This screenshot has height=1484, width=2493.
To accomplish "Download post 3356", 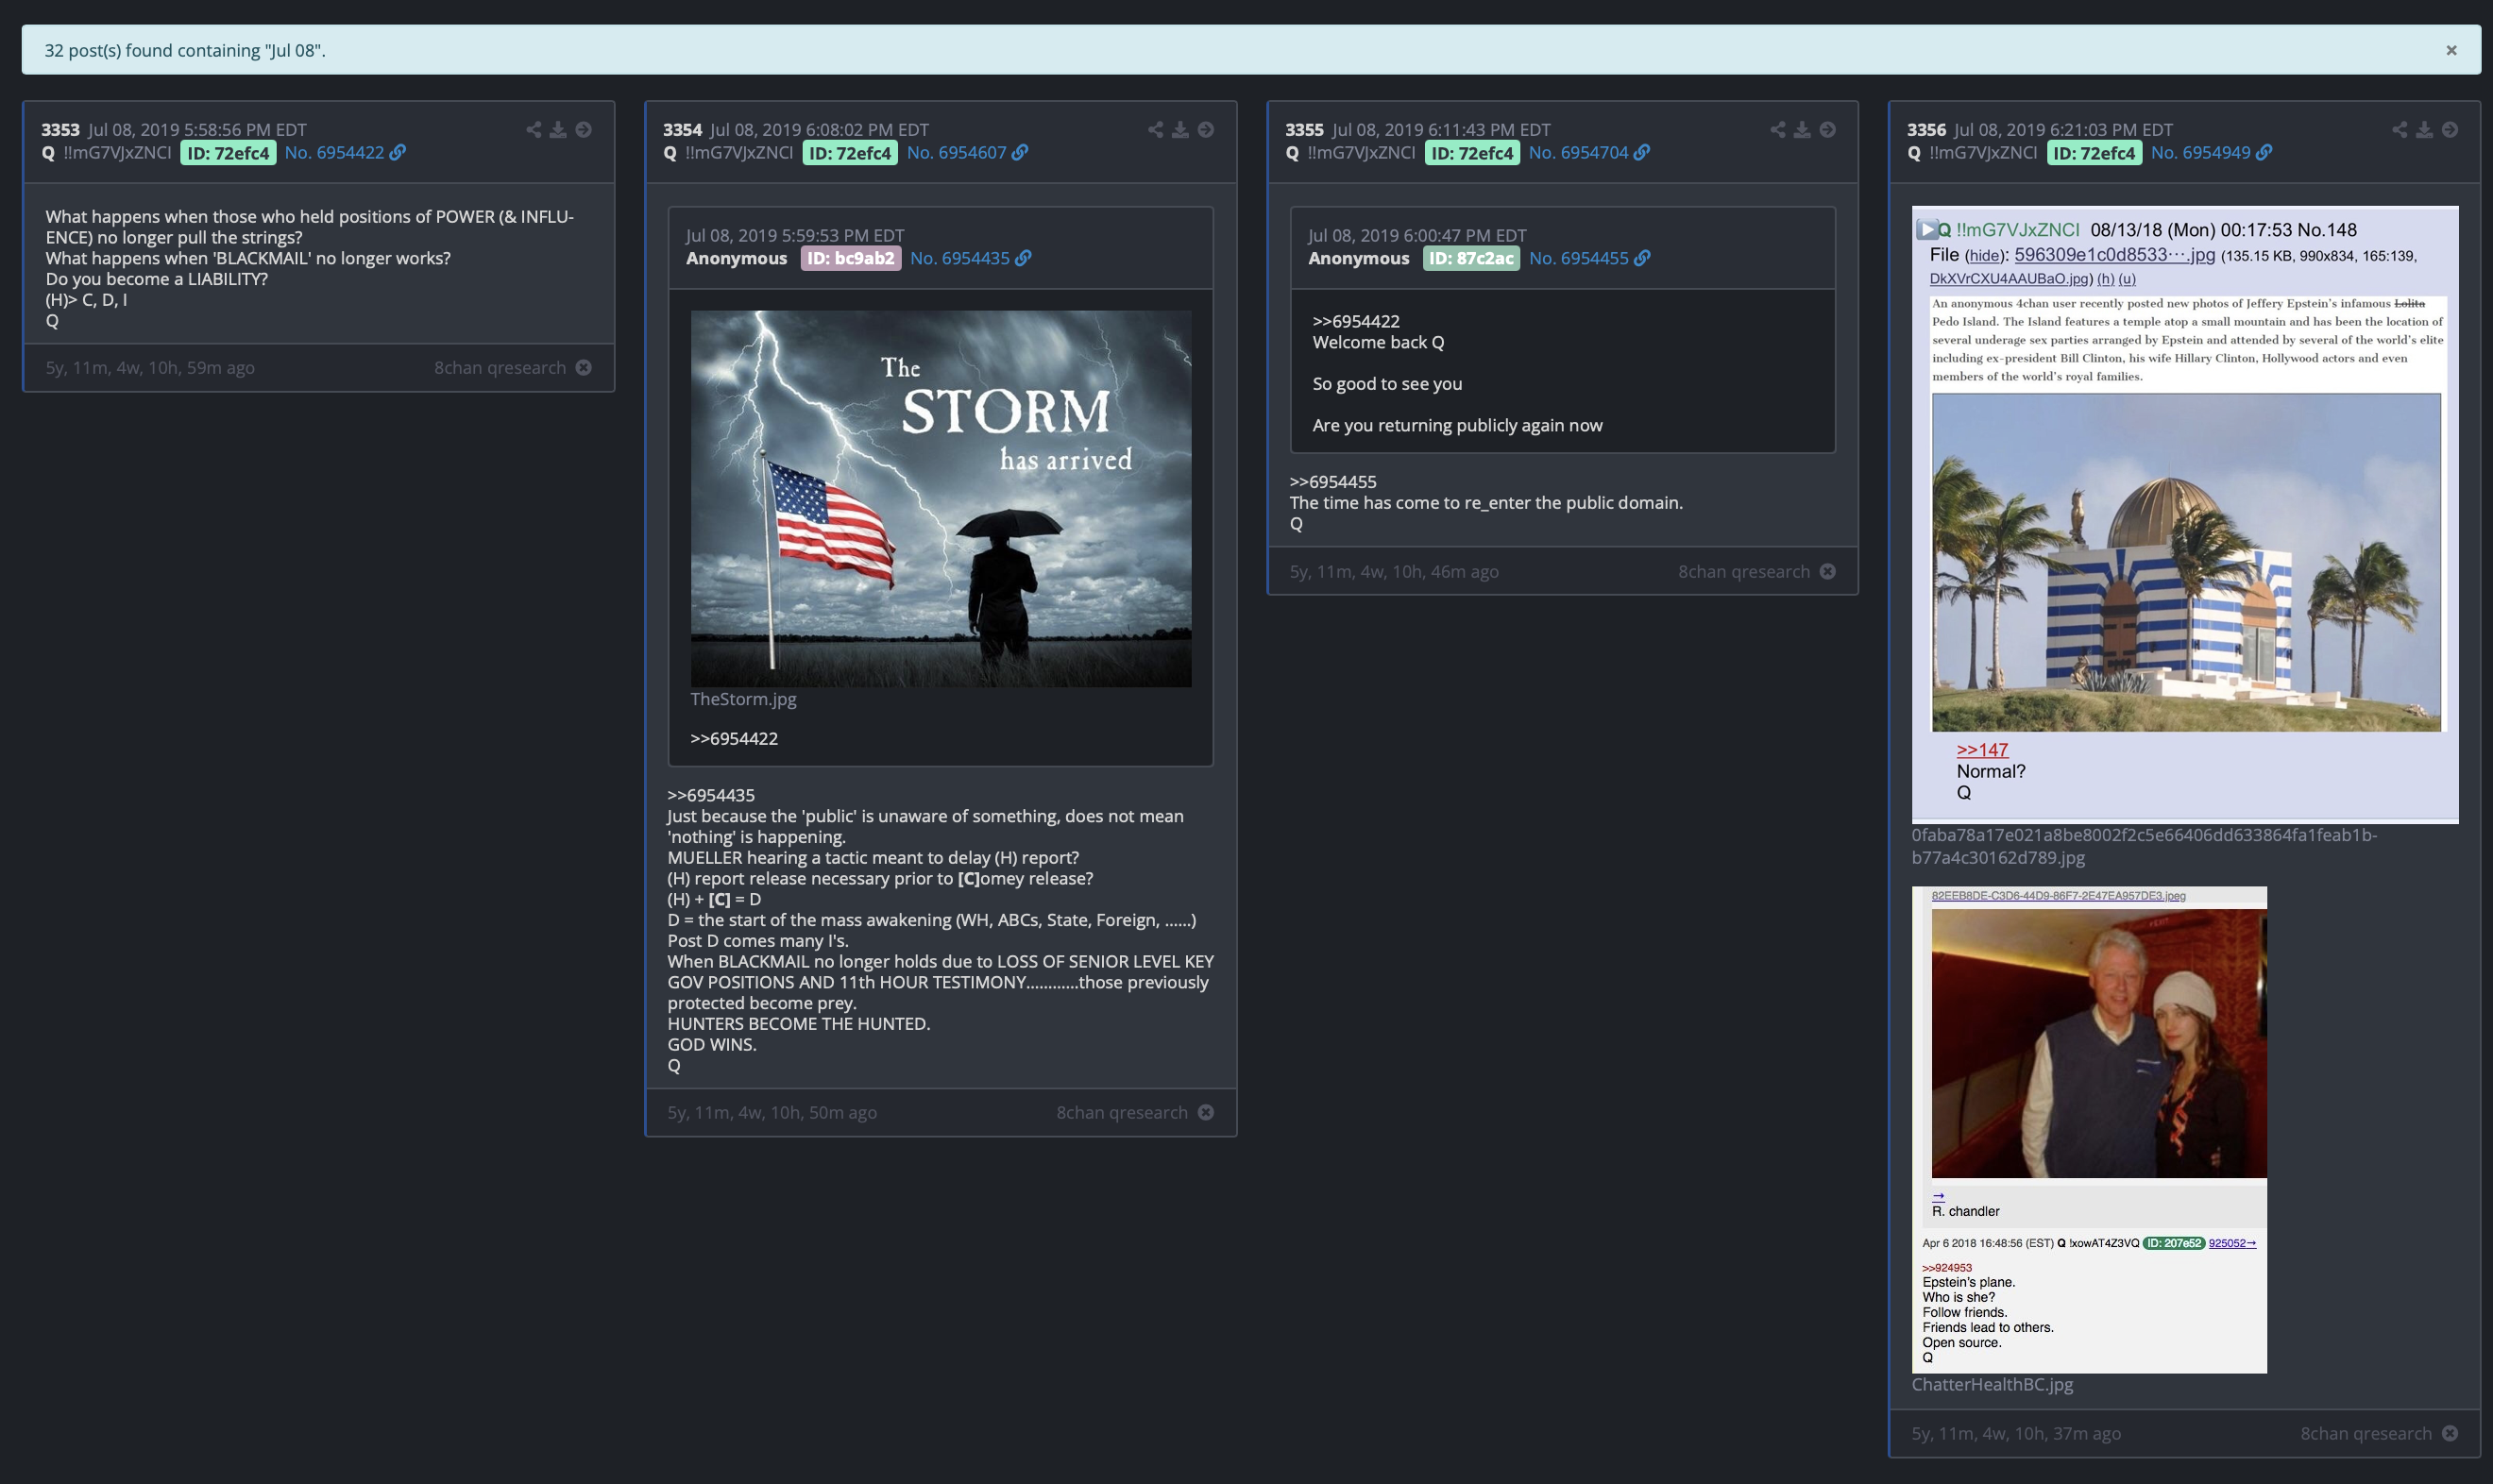I will (2424, 130).
